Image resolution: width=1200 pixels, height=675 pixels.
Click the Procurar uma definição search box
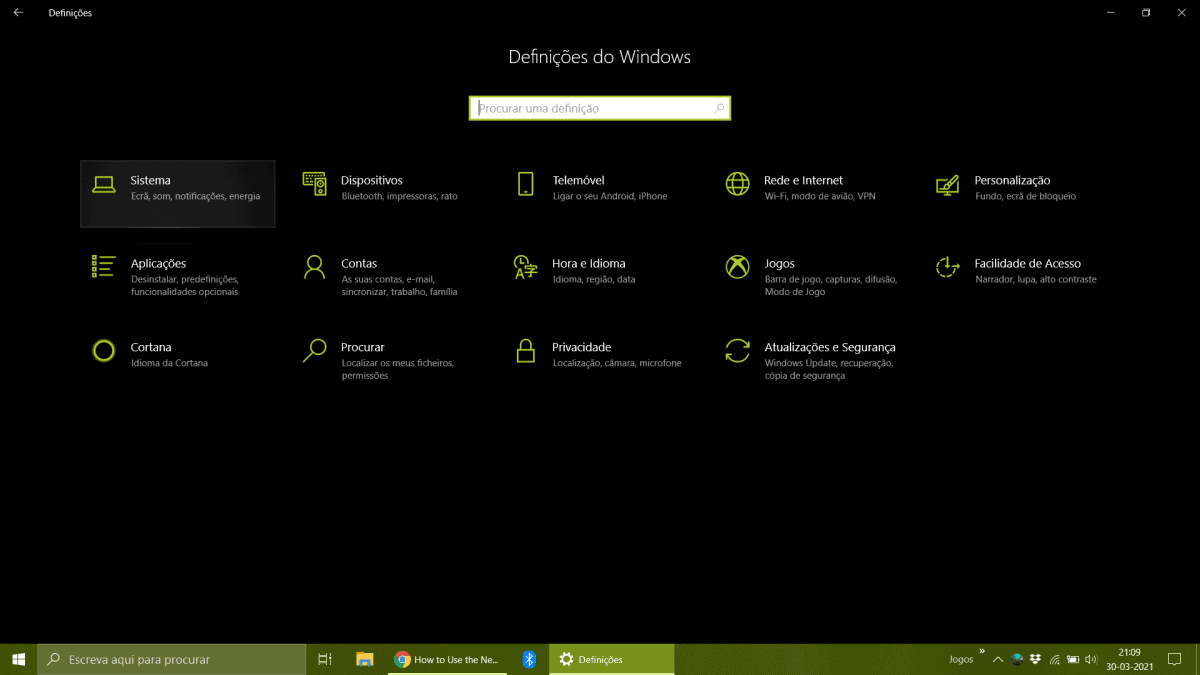point(599,107)
